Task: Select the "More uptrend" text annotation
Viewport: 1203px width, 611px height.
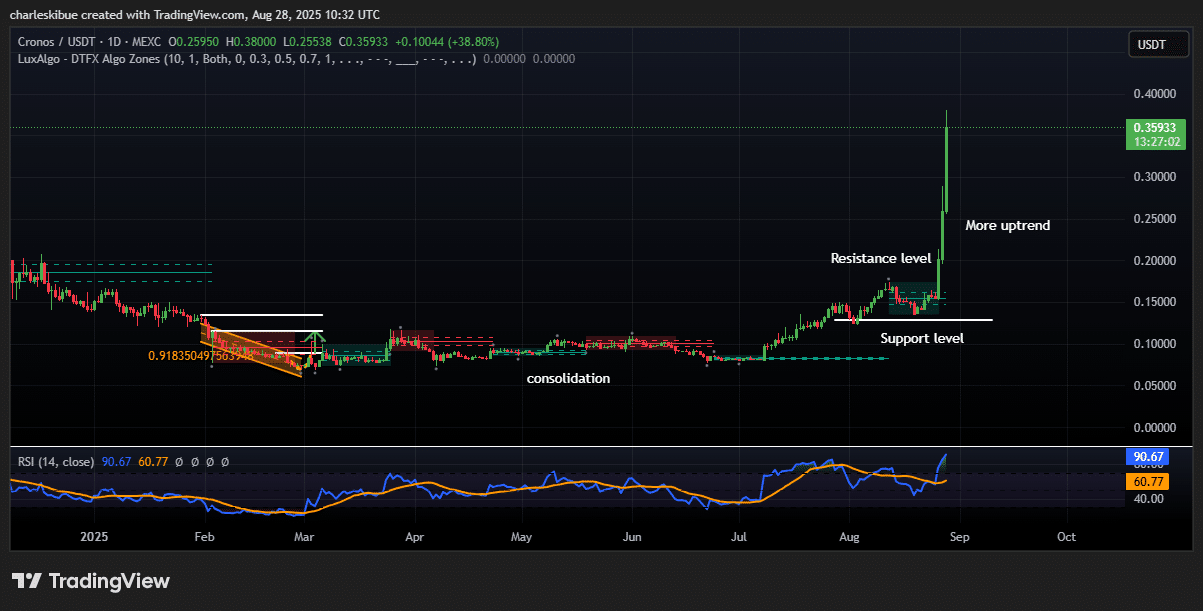Action: tap(1007, 226)
